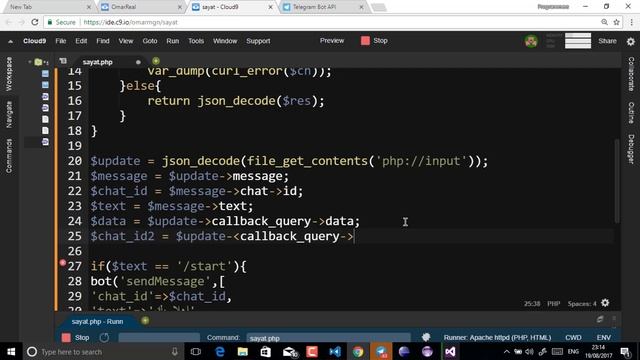Open Microsoft Store from the taskbar
Viewport: 640px width, 360px height.
[x=266, y=351]
